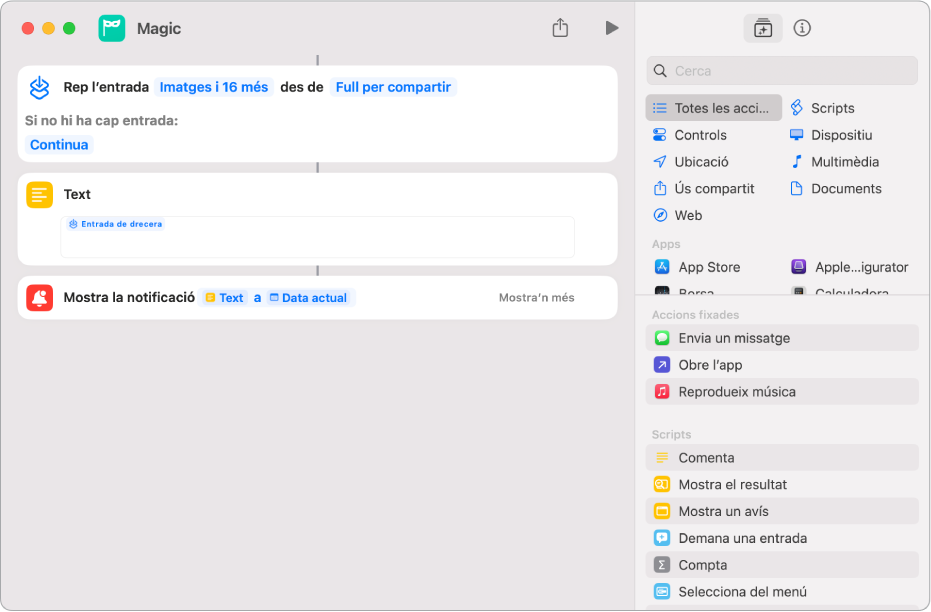The height and width of the screenshot is (612, 931).
Task: Click the Apps section heading
Action: (666, 245)
